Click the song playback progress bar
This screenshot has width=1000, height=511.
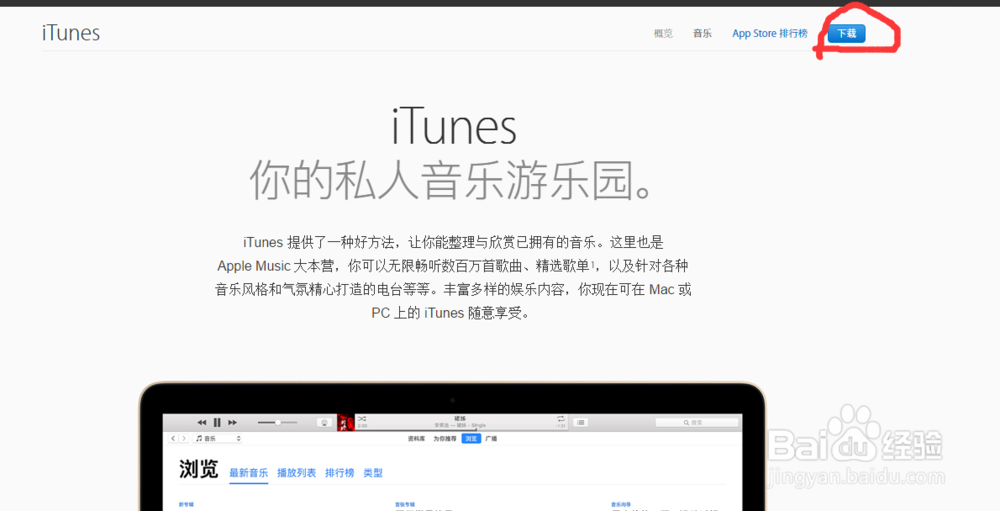[x=459, y=430]
